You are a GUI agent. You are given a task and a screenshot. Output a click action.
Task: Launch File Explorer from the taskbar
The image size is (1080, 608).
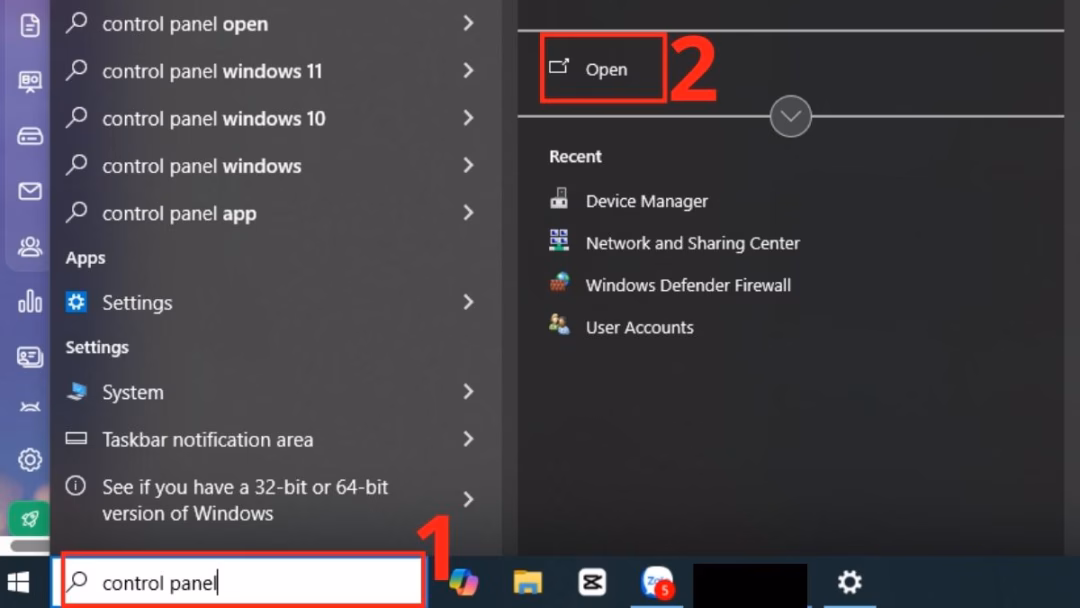click(x=527, y=582)
